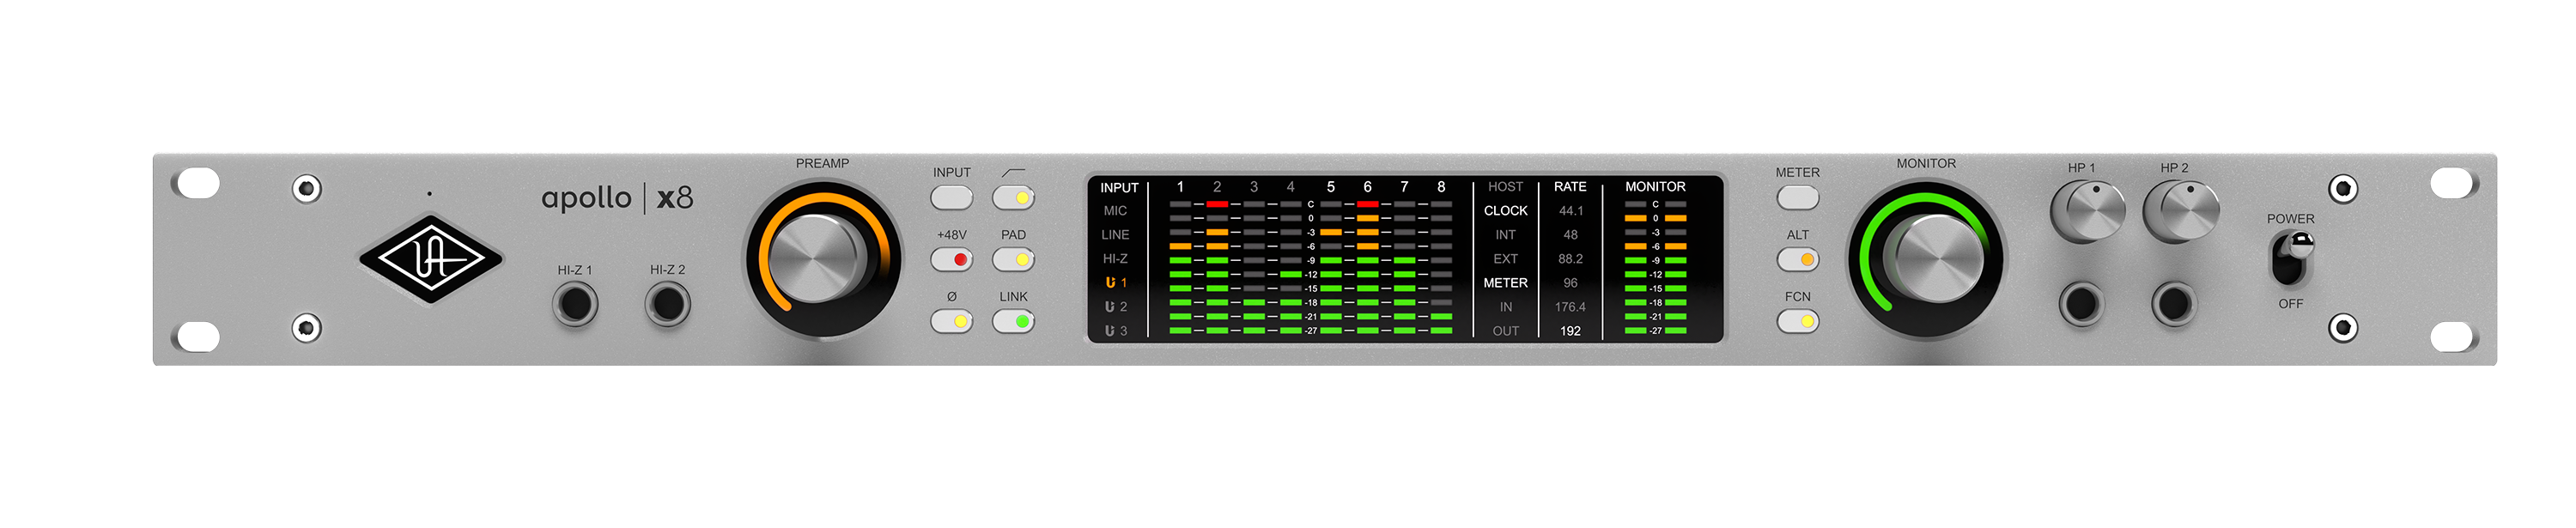Image resolution: width=2576 pixels, height=528 pixels.
Task: Click the 44.1 sample rate value
Action: [x=1570, y=211]
